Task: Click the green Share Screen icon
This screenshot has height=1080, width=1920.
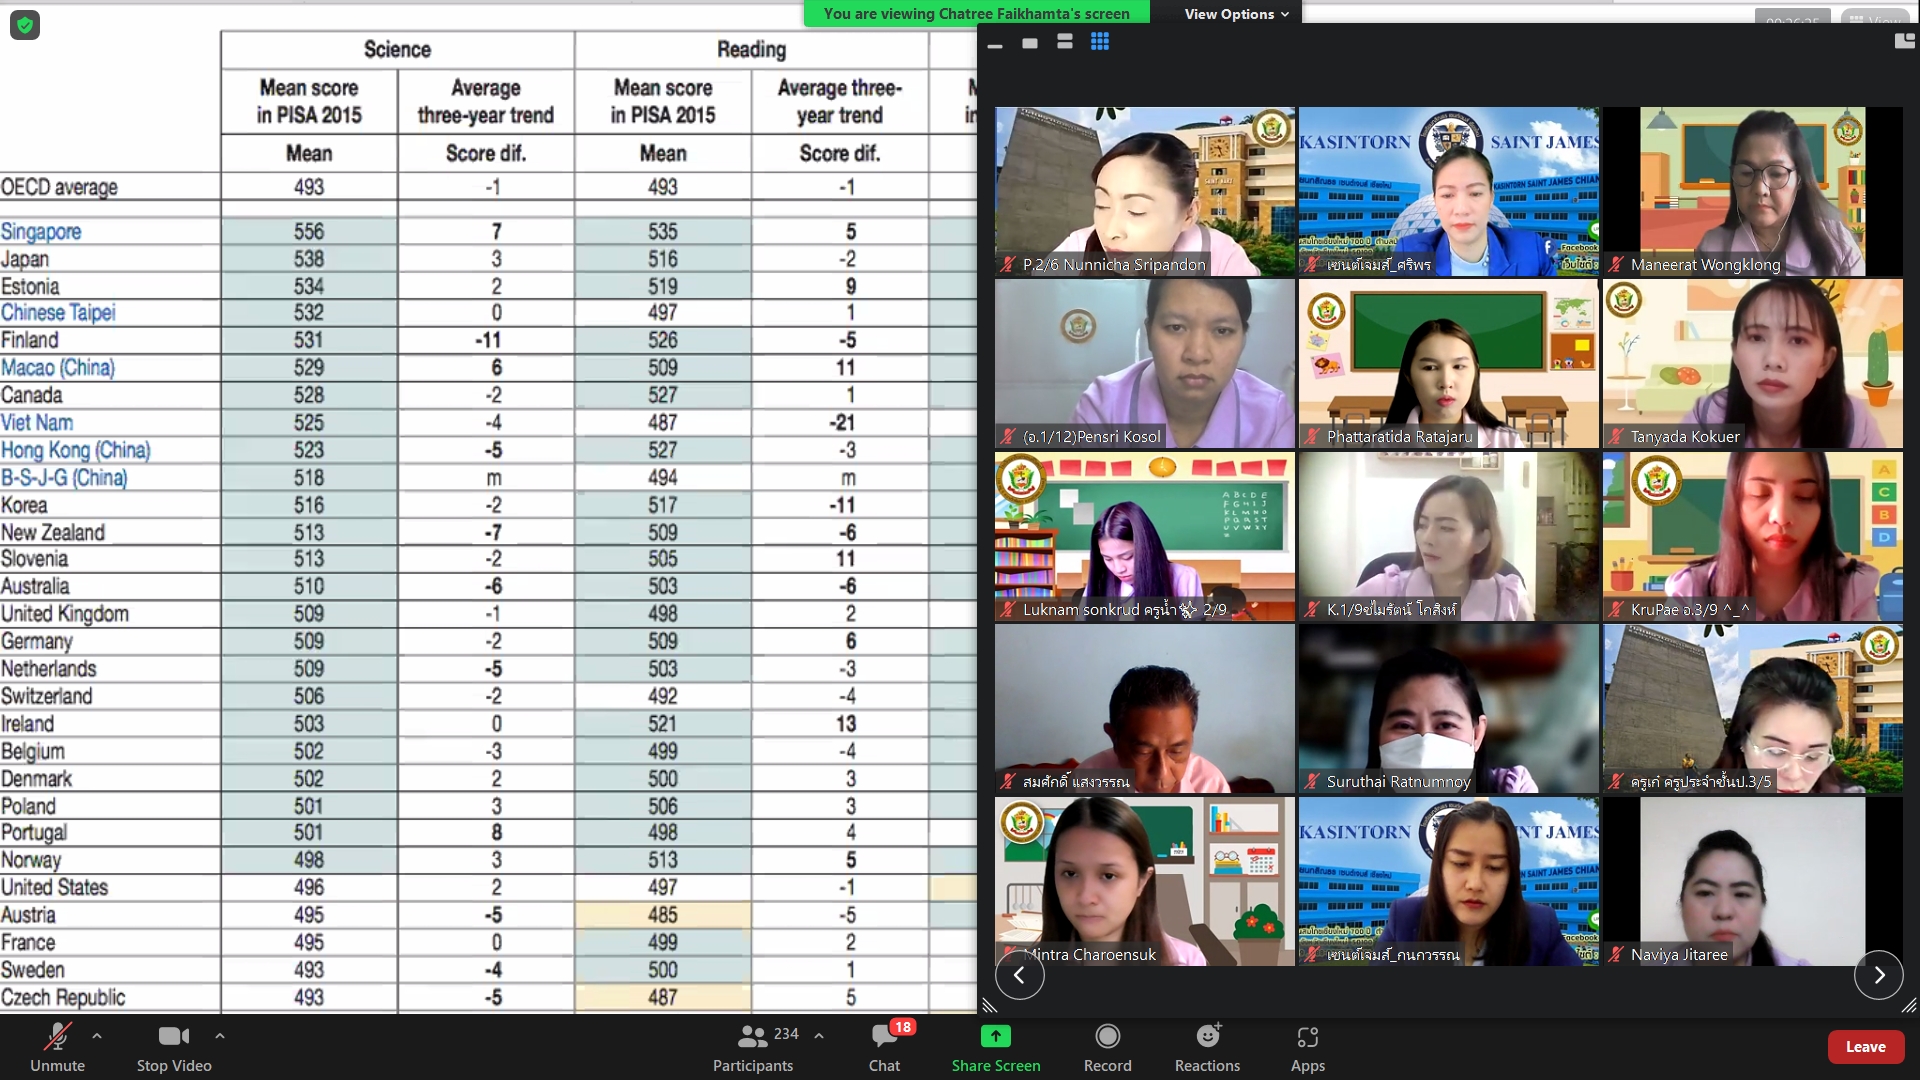Action: click(996, 1036)
